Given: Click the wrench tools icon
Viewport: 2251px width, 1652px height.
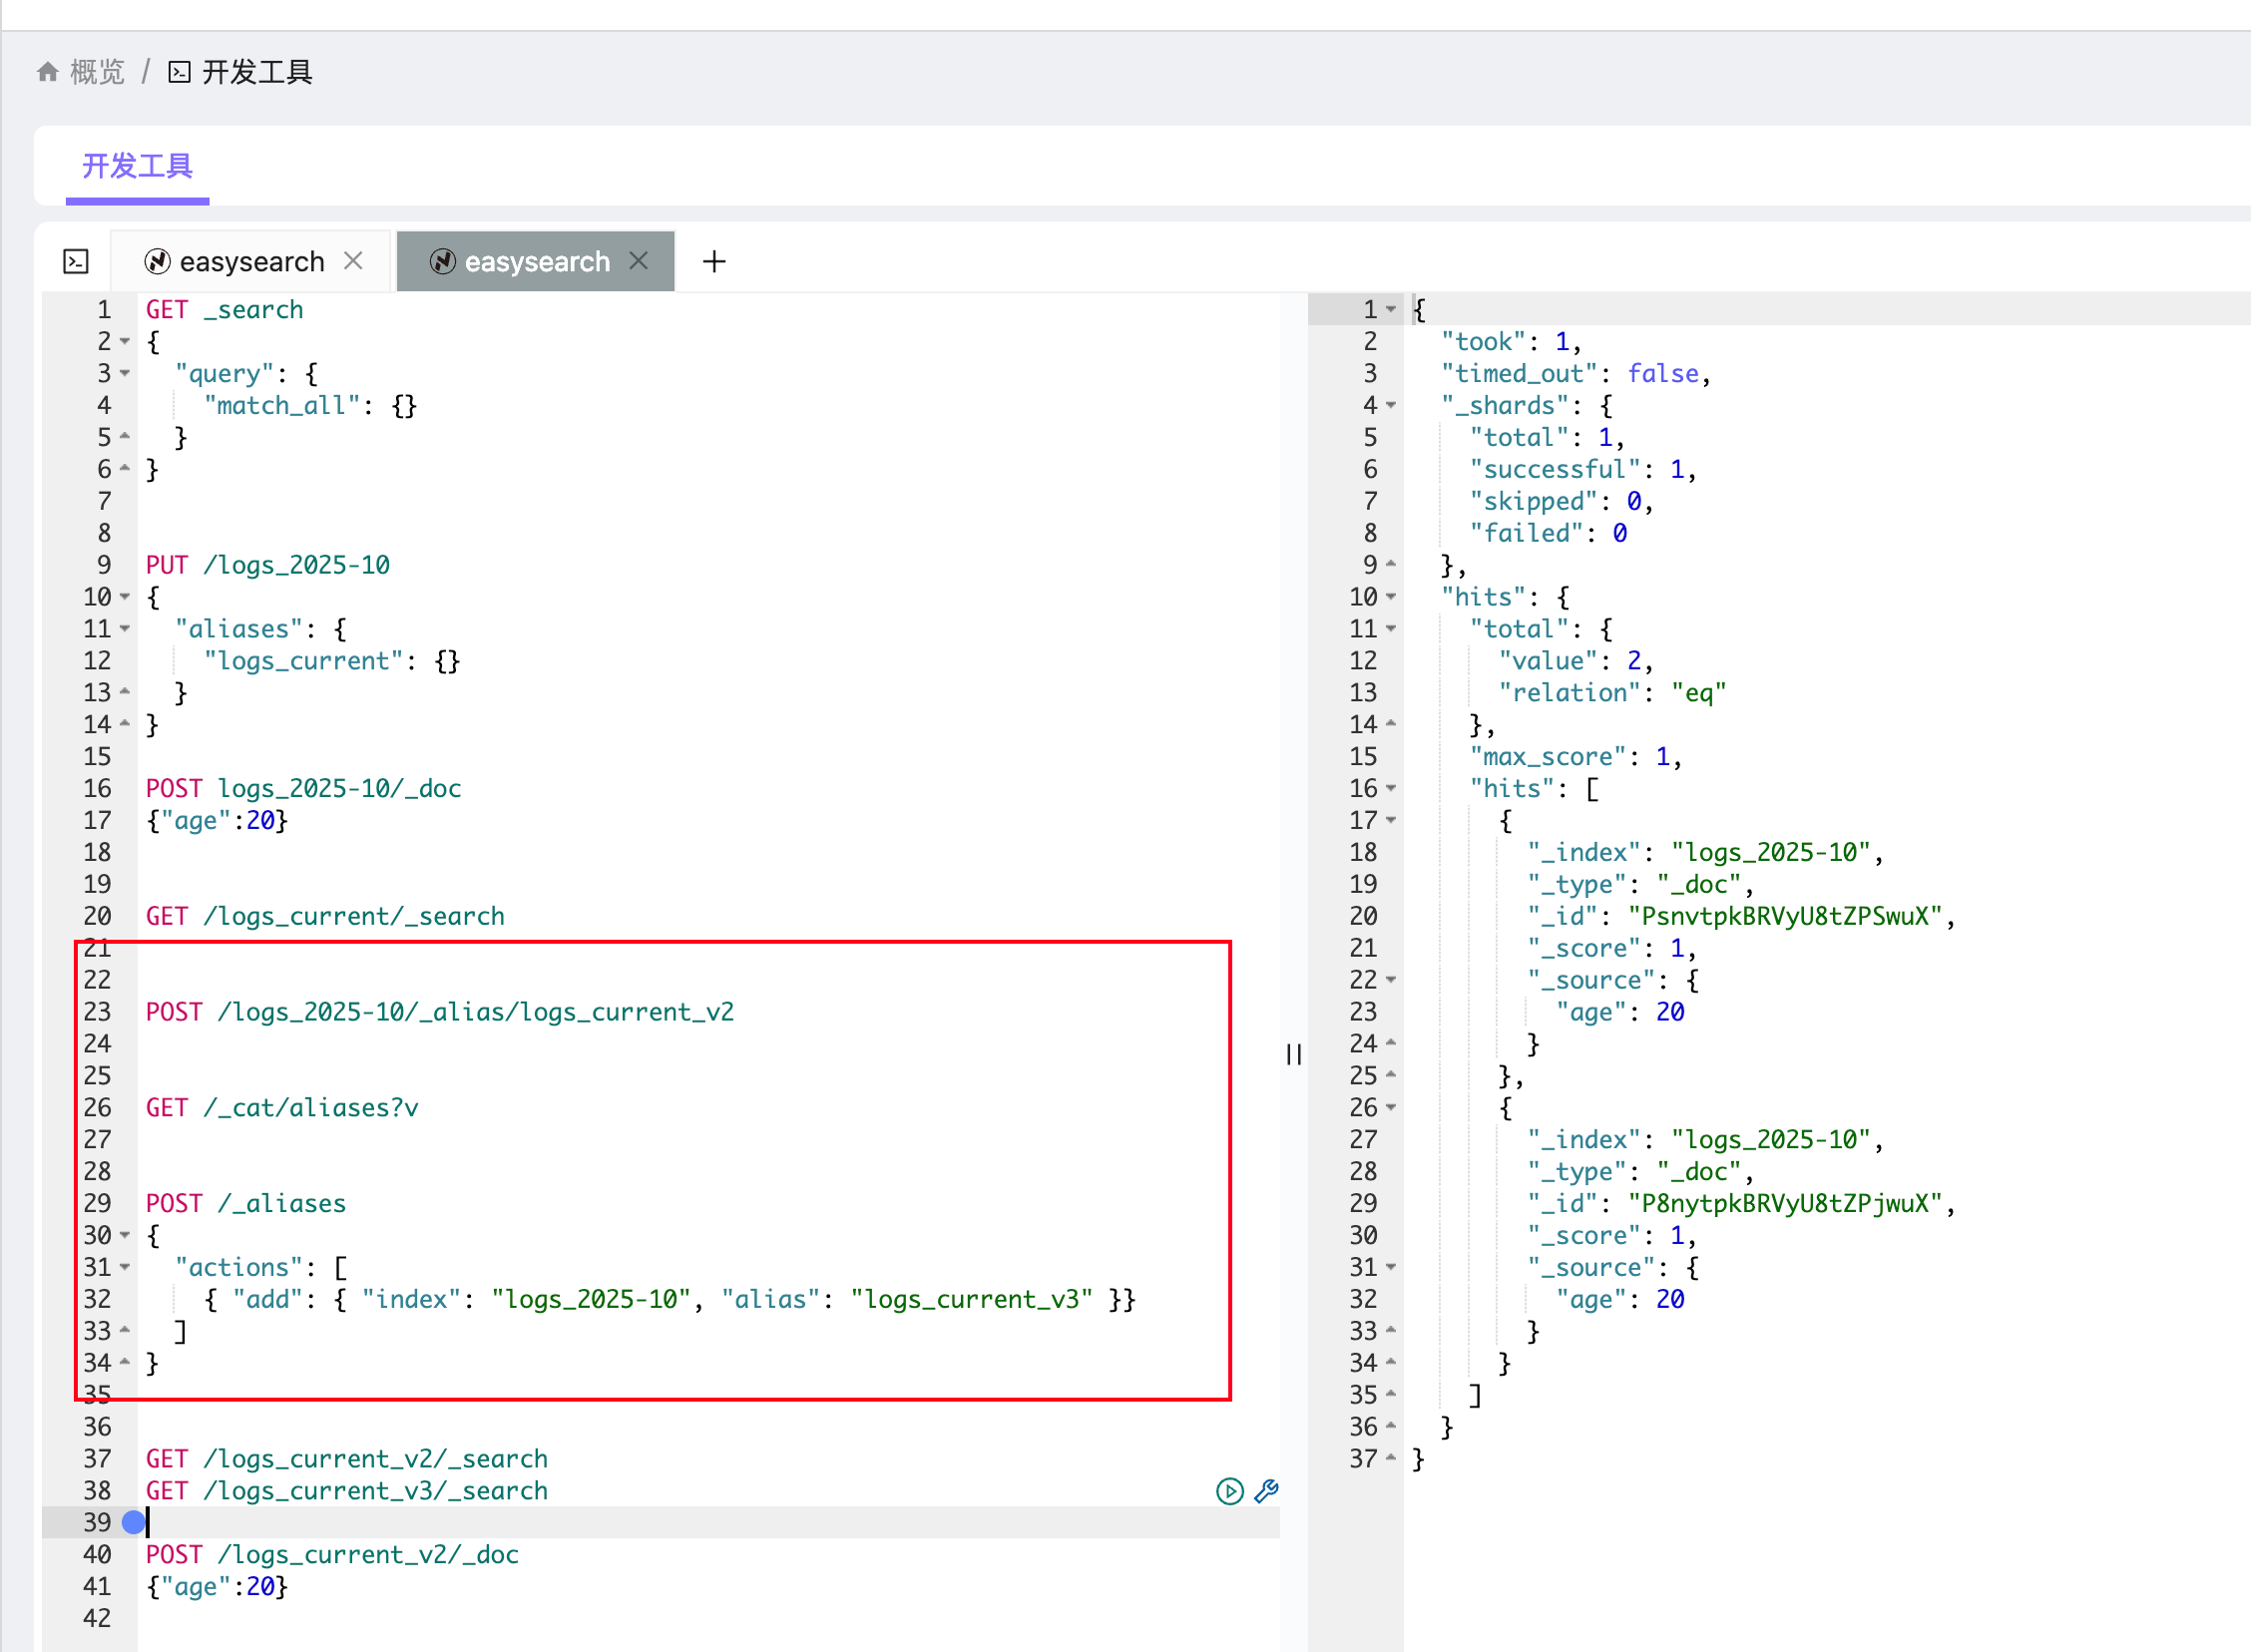Looking at the screenshot, I should [x=1266, y=1491].
